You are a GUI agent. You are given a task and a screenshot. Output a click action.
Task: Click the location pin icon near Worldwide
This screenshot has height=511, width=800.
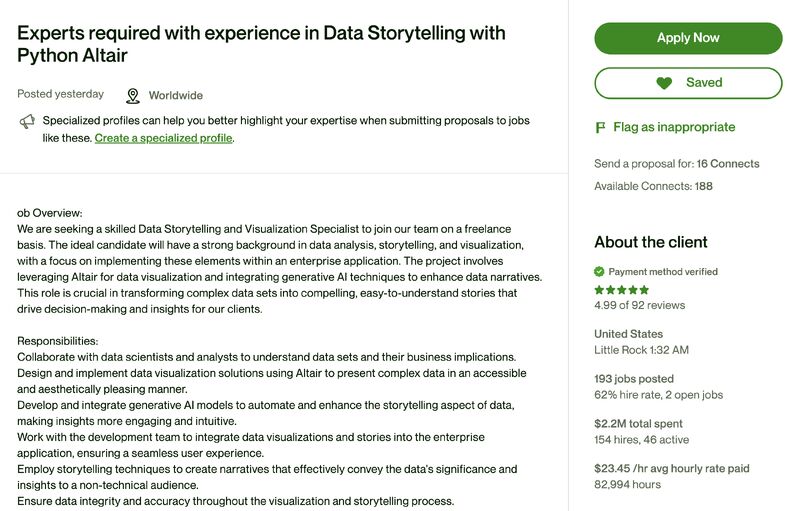pyautogui.click(x=133, y=95)
